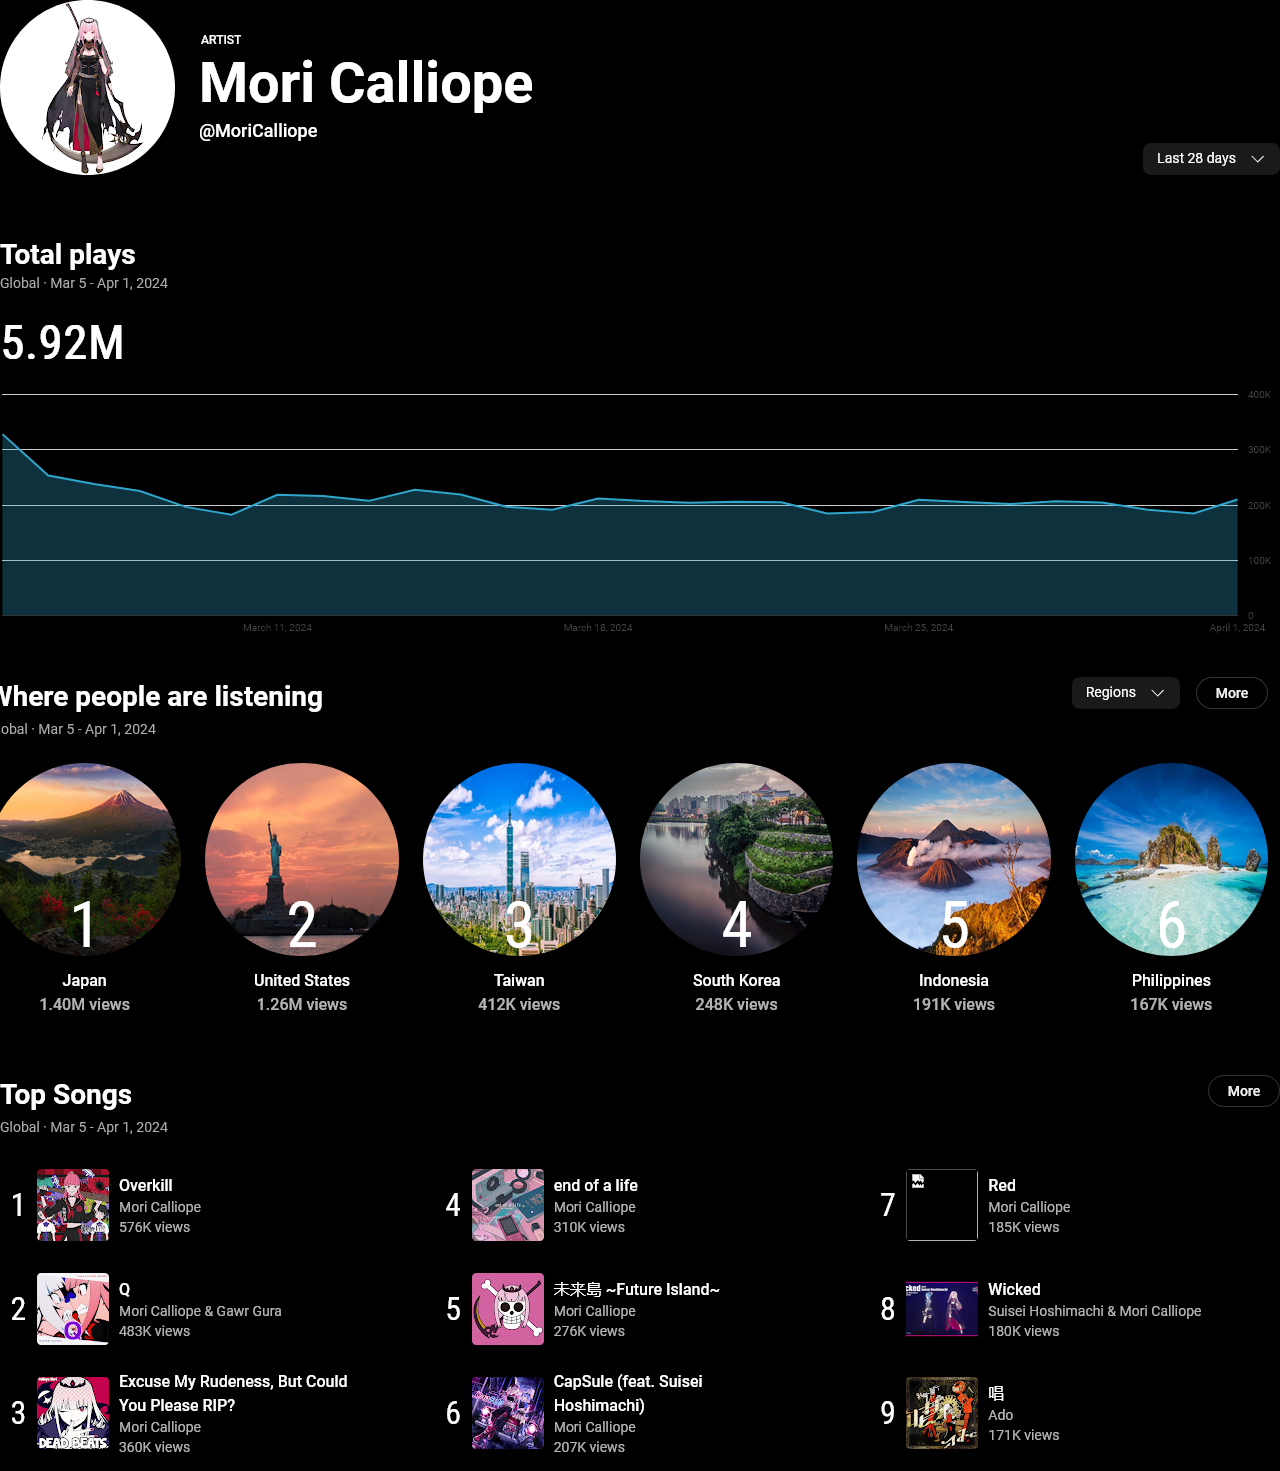Select the Indonesia region image

click(954, 859)
